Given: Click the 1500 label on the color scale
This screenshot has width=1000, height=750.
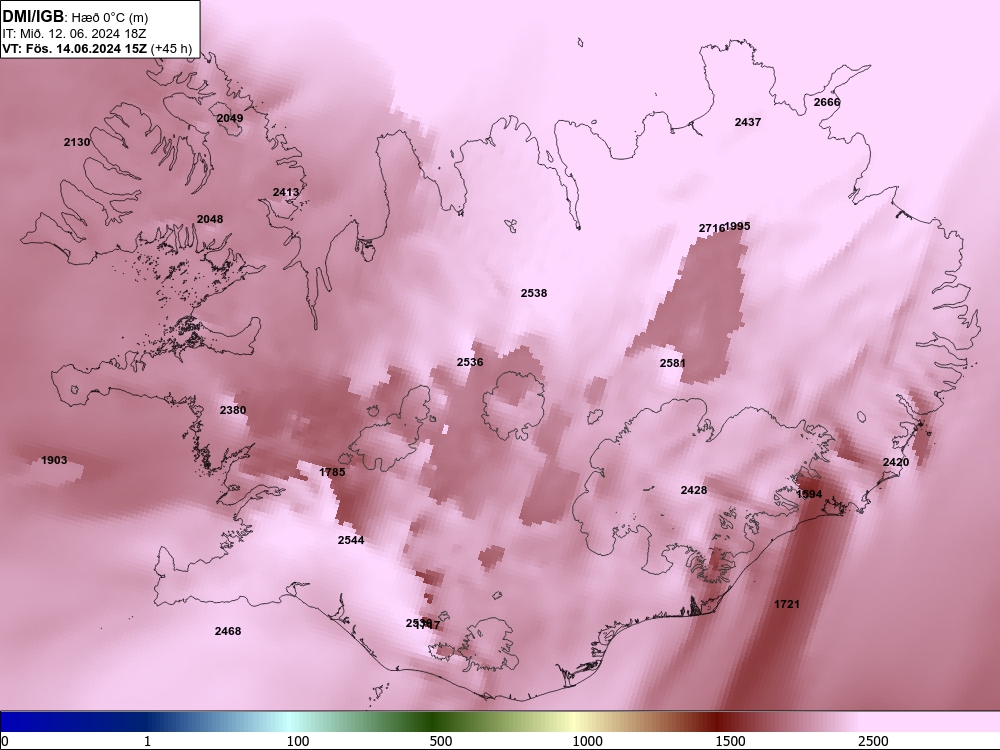Looking at the screenshot, I should coord(730,741).
